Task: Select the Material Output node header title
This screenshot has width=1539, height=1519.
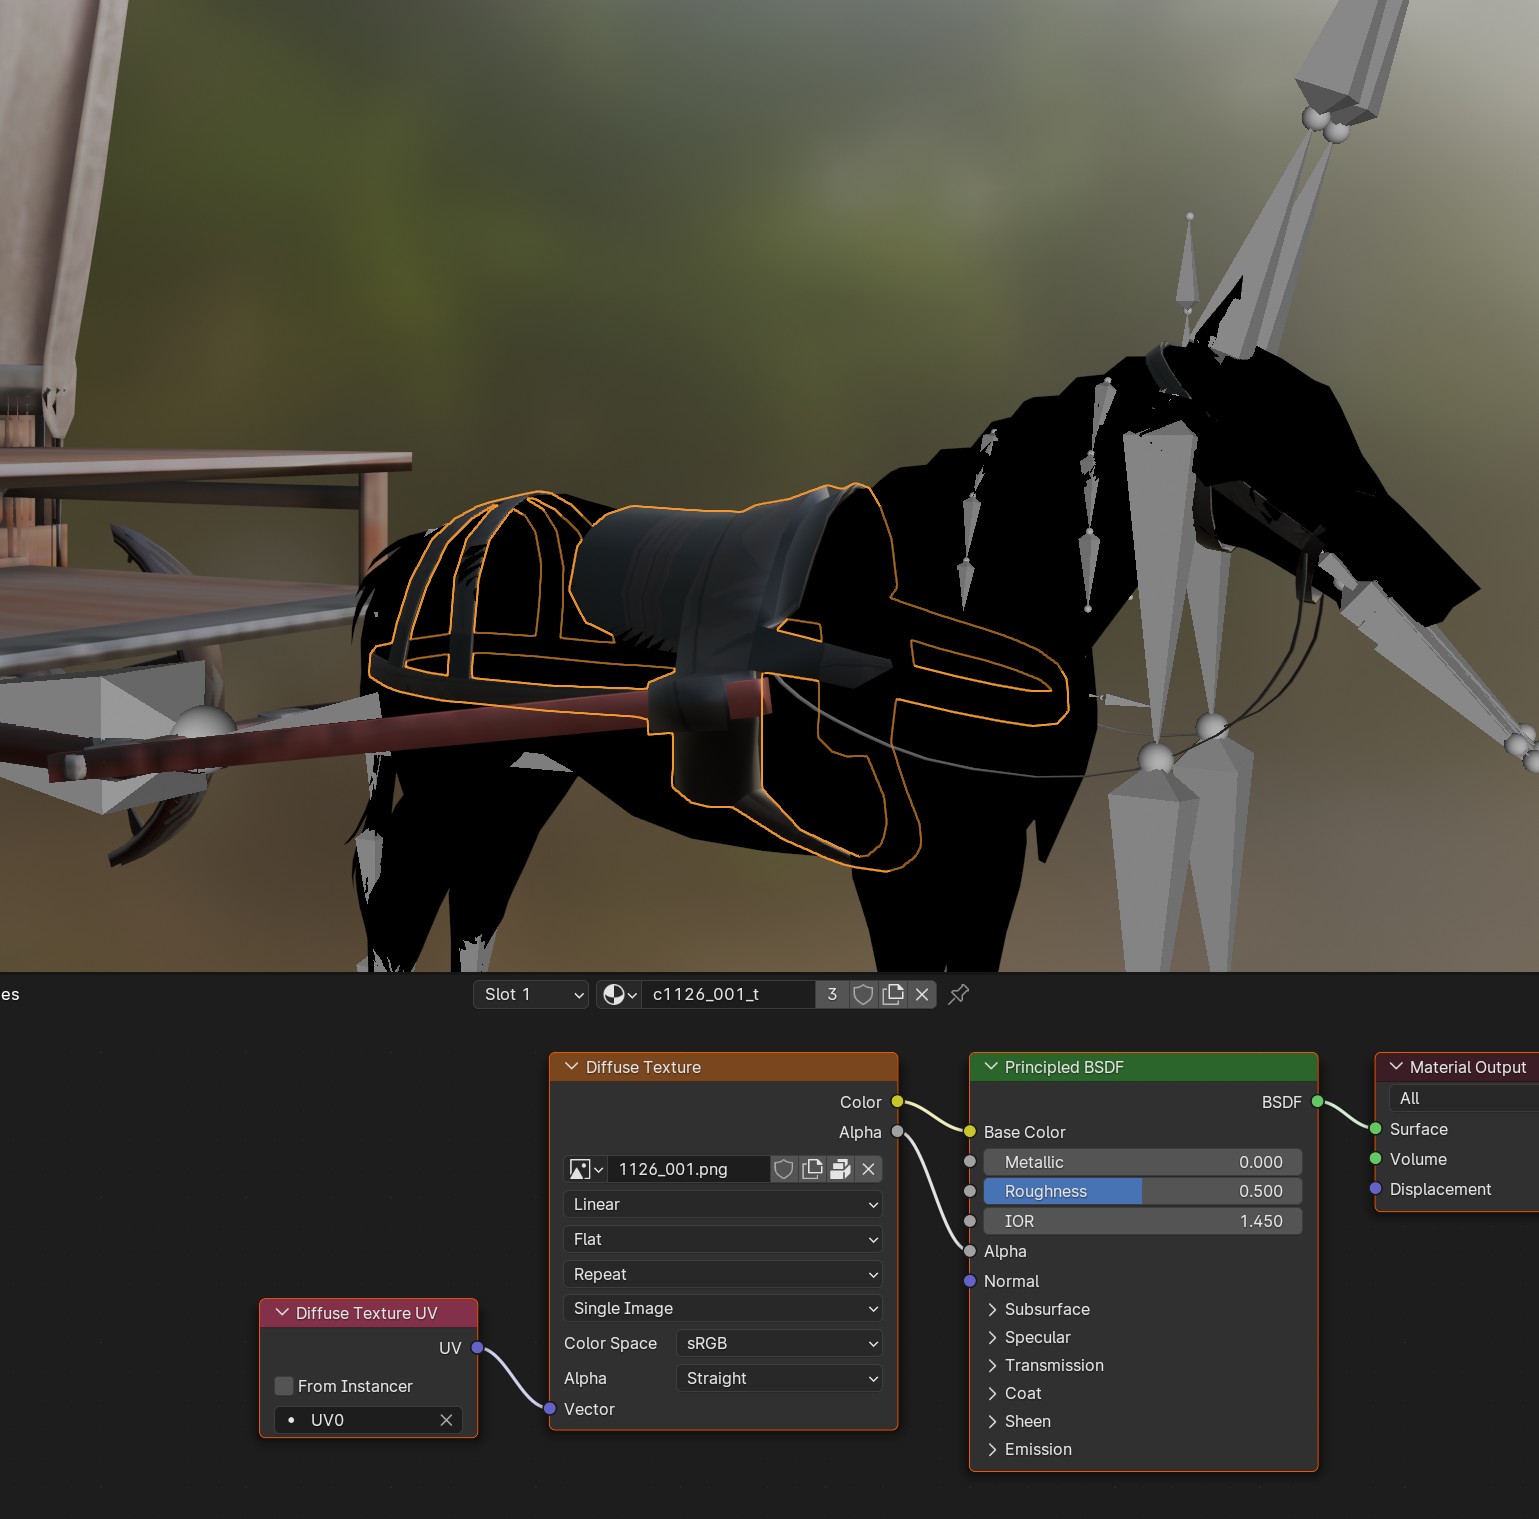Action: click(1468, 1067)
